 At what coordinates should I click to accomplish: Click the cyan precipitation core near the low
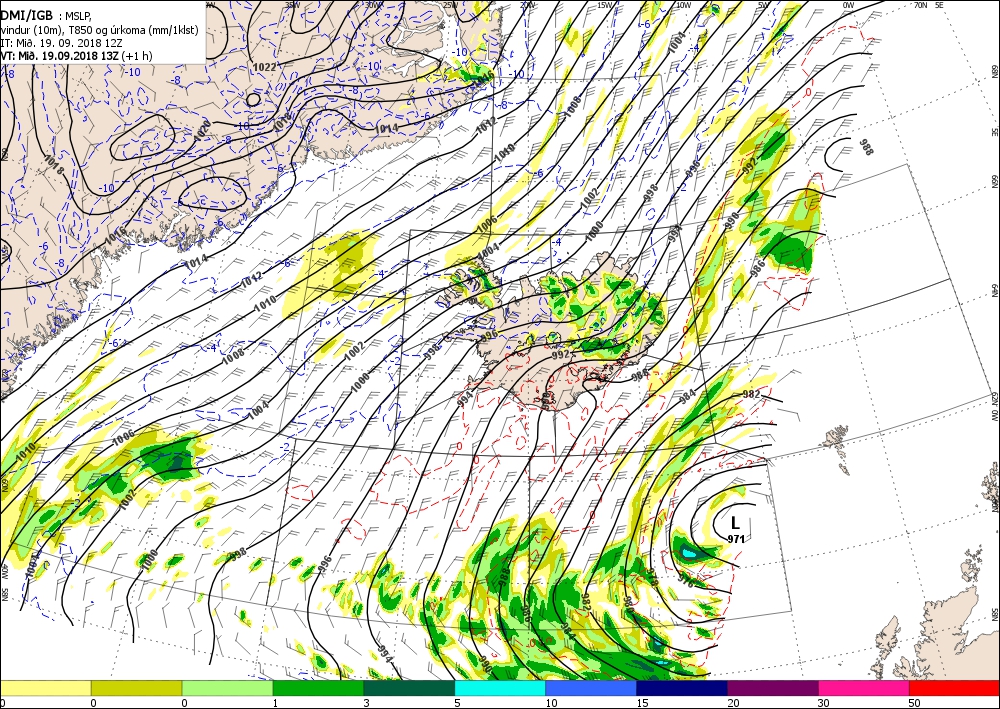pos(689,552)
